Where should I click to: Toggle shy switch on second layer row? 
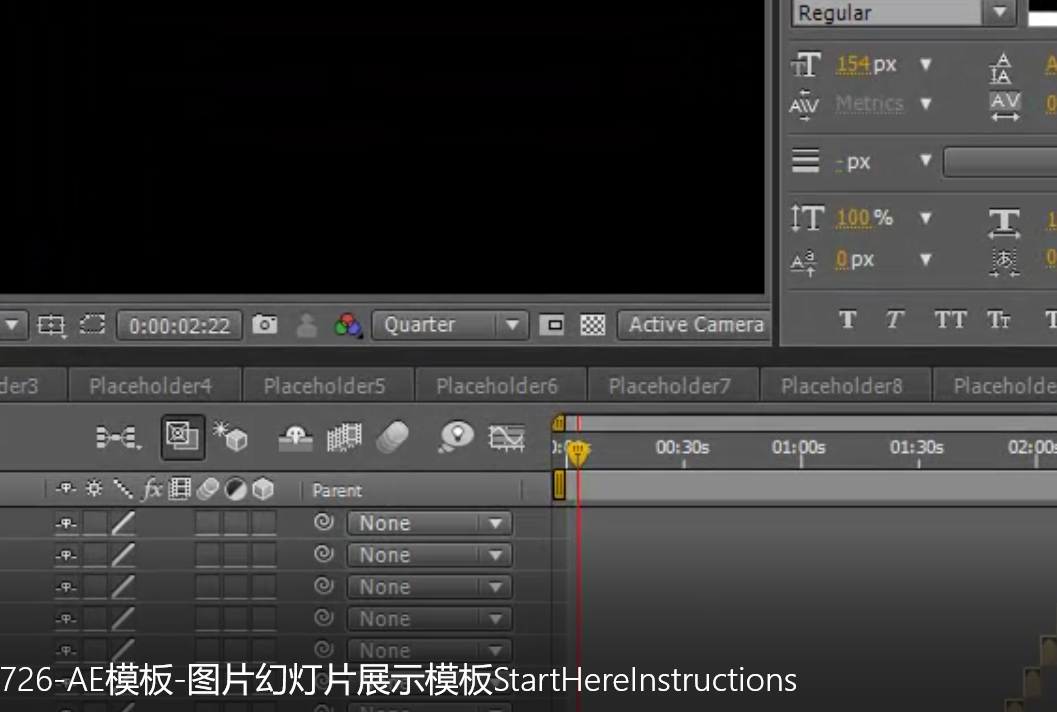[66, 555]
